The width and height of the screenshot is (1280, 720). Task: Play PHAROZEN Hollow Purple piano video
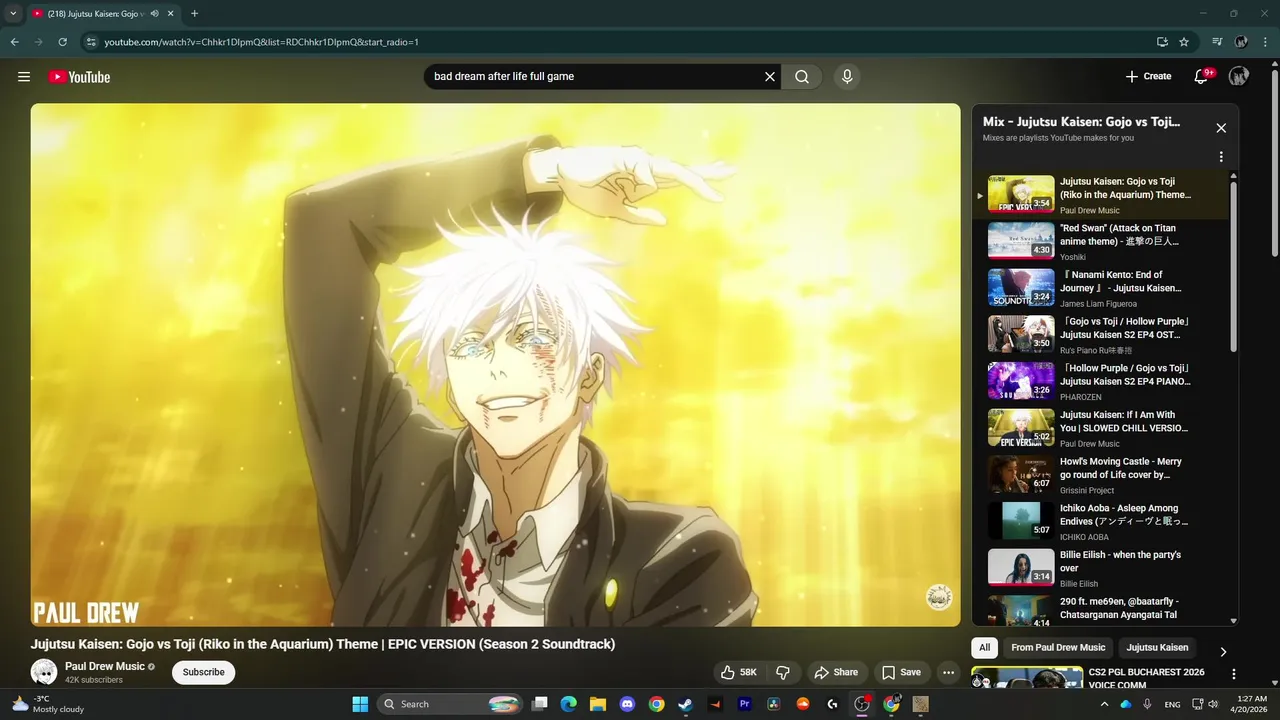tap(1100, 381)
